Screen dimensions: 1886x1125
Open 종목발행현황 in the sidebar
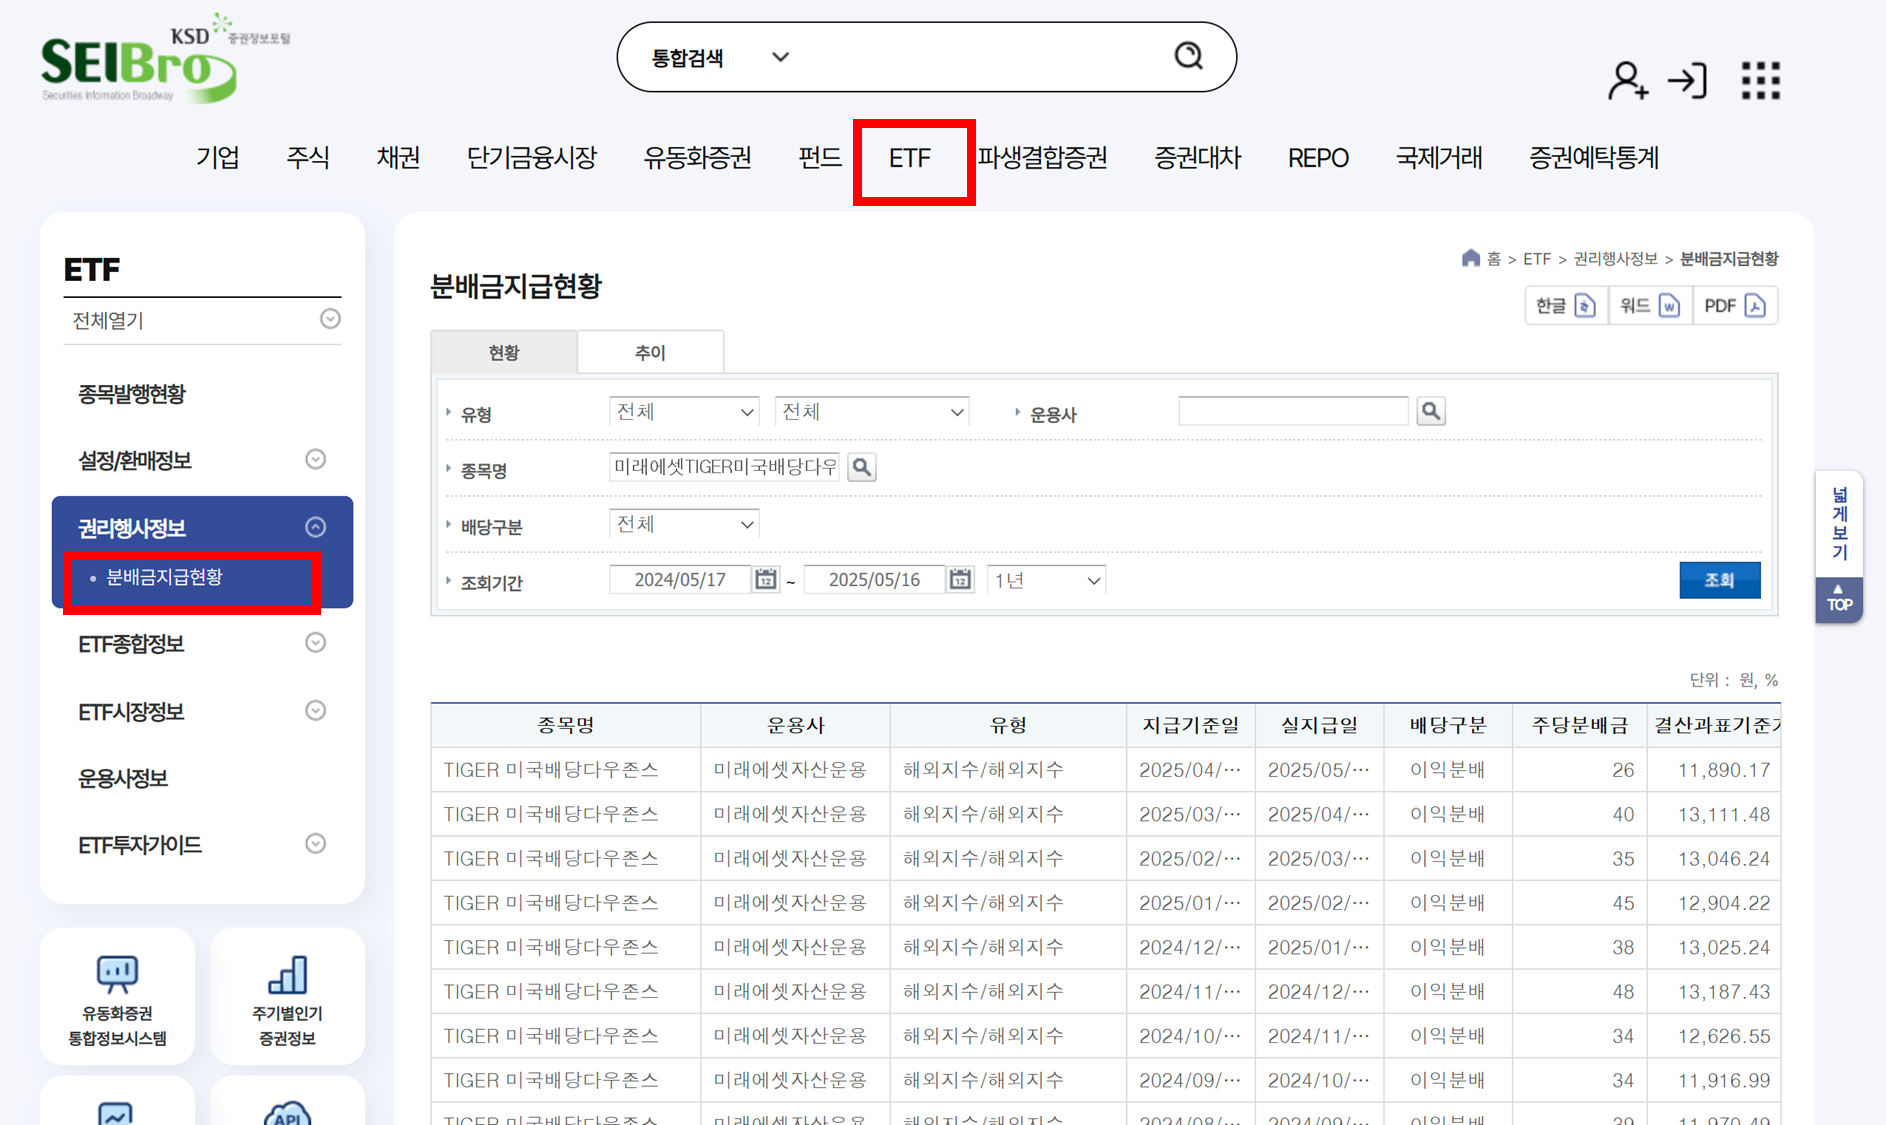click(x=132, y=394)
